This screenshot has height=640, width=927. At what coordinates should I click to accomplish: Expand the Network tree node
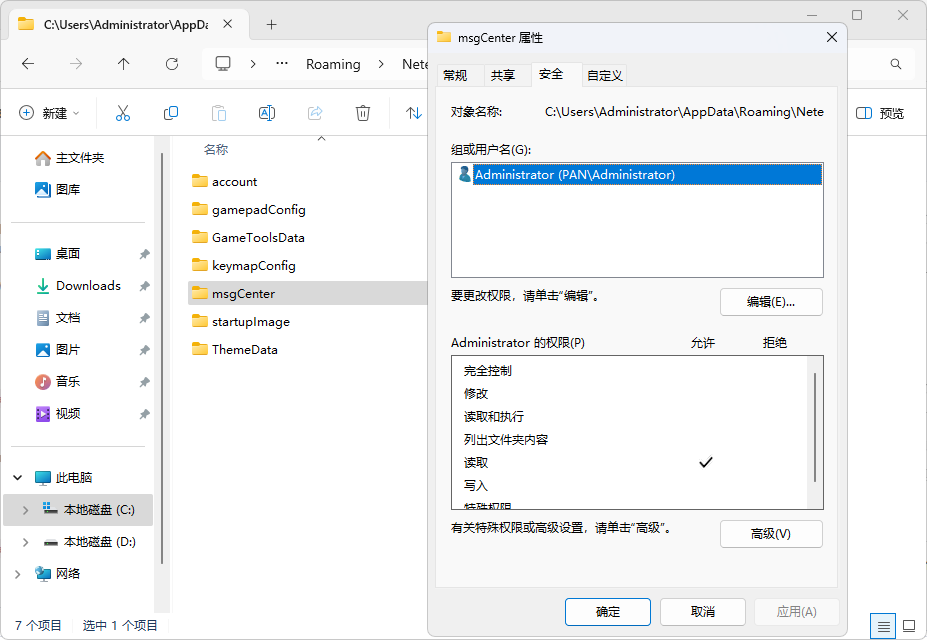click(18, 574)
